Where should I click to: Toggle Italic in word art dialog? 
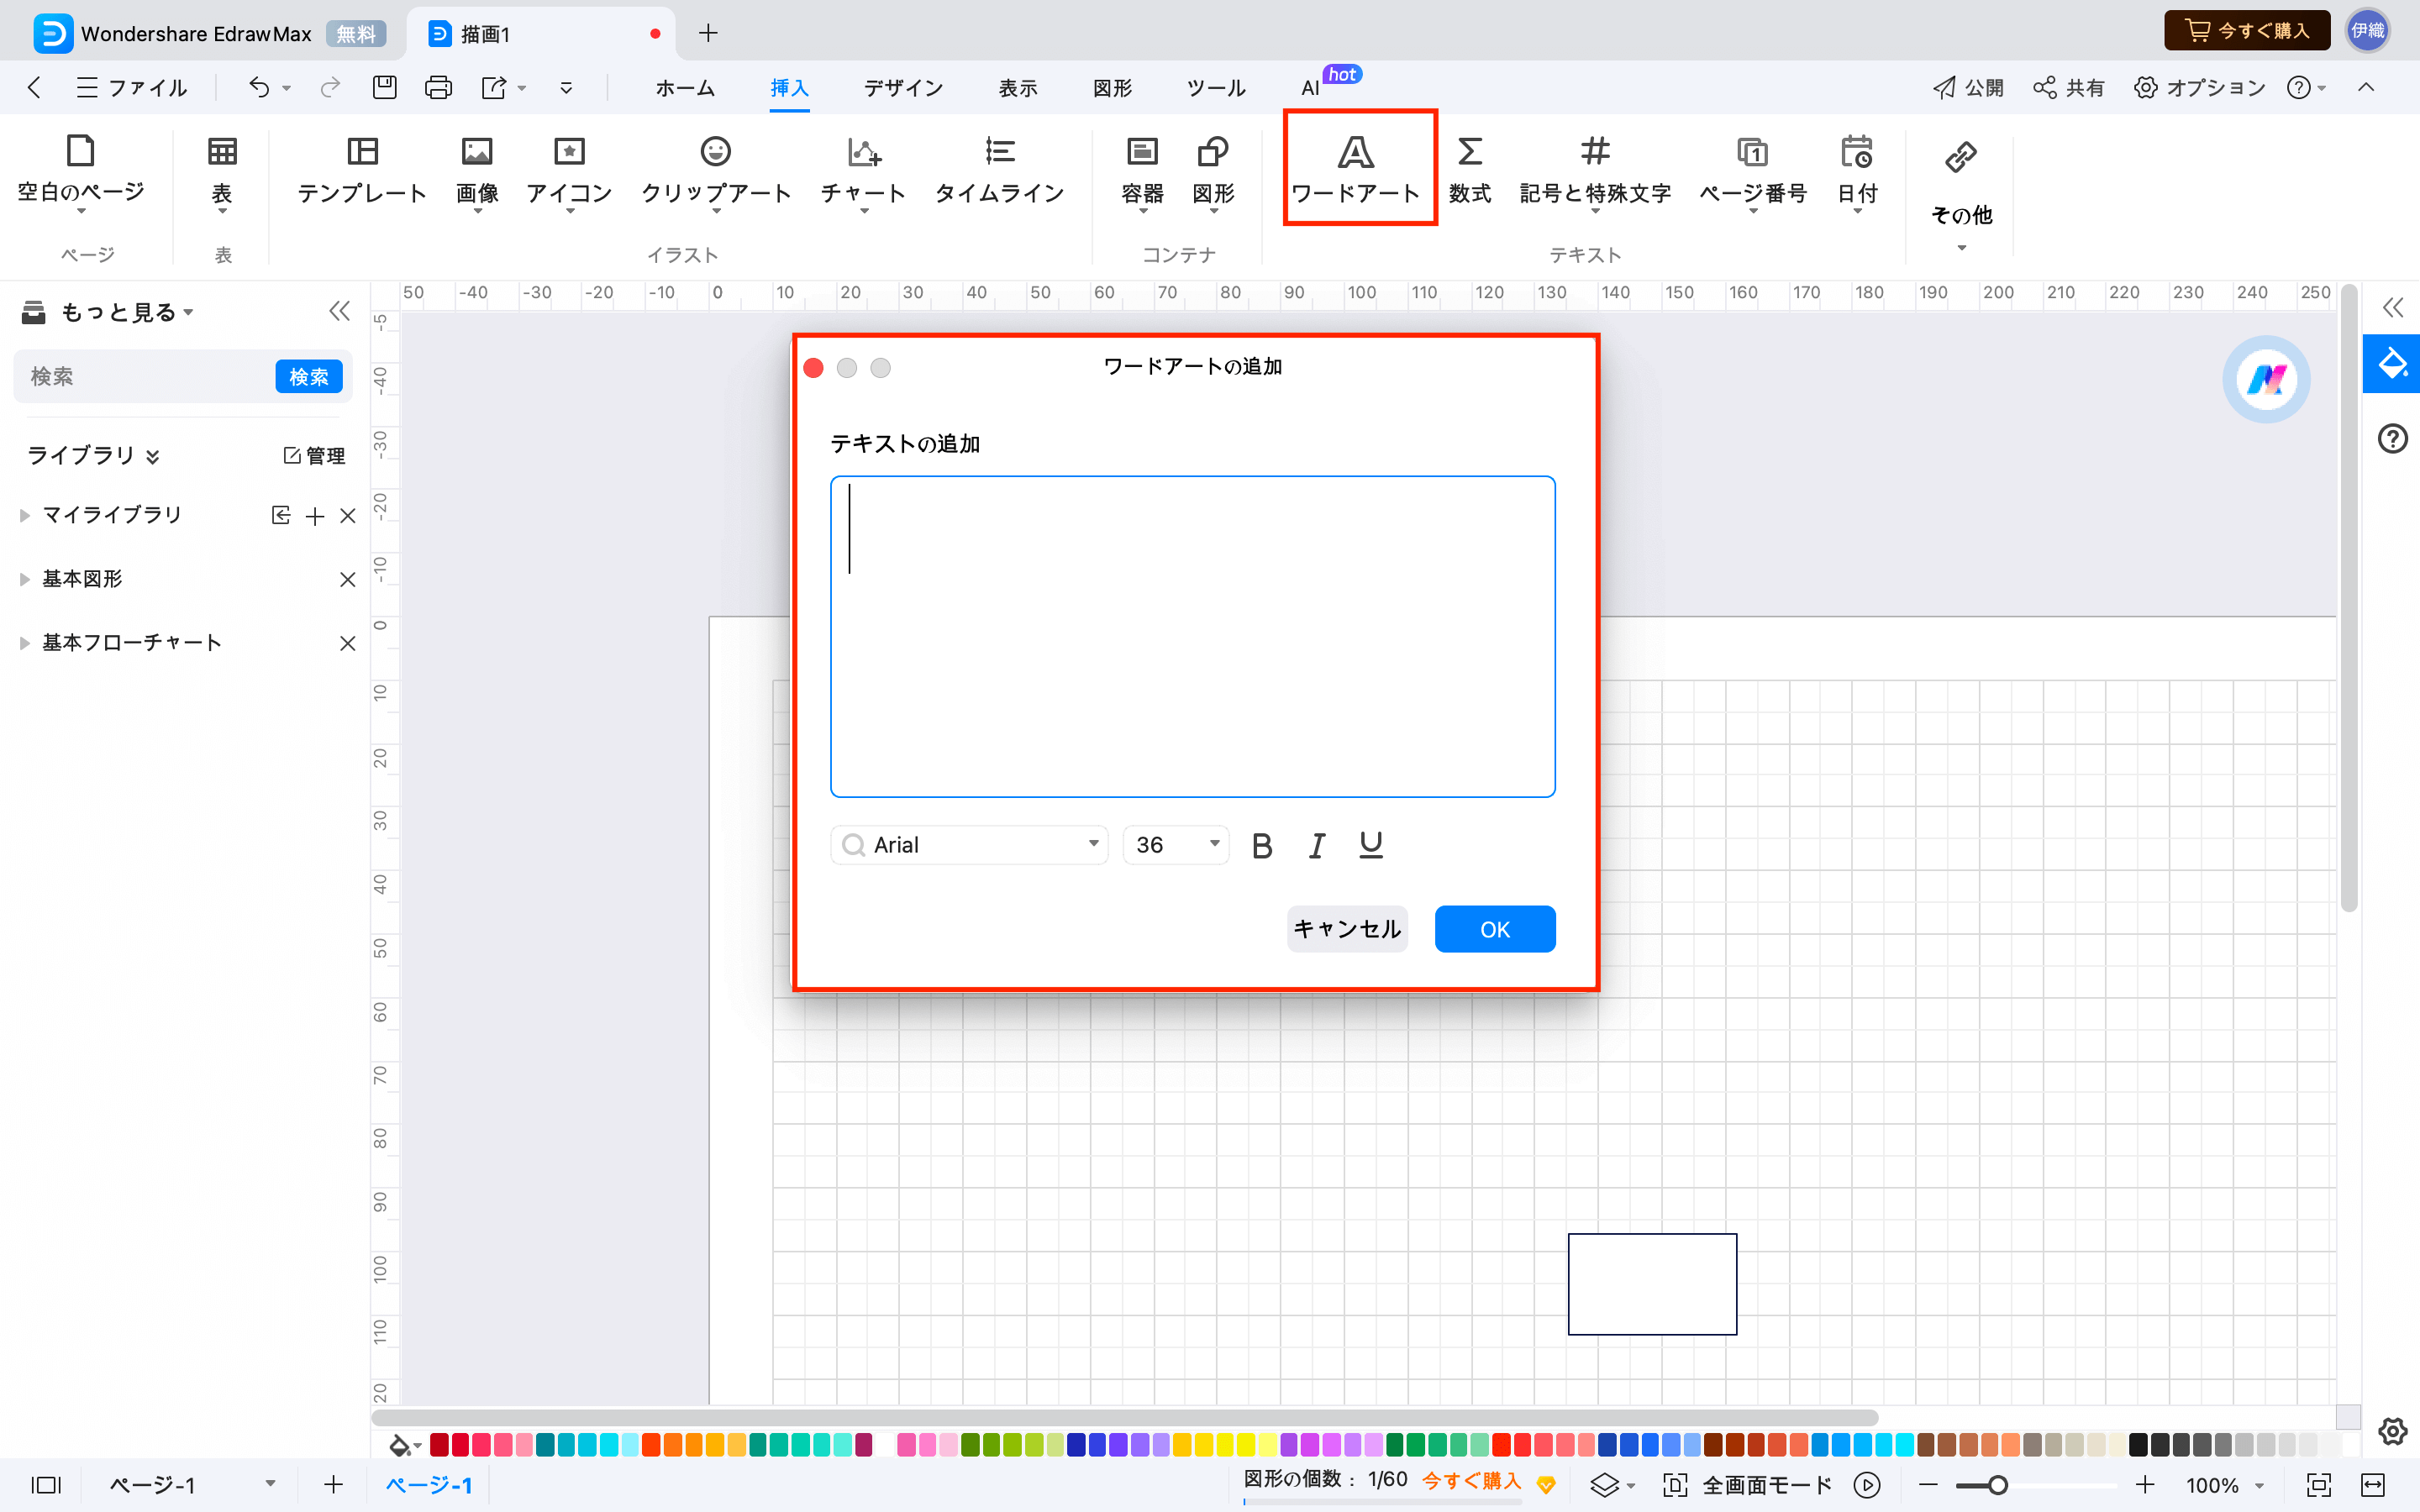[1317, 846]
